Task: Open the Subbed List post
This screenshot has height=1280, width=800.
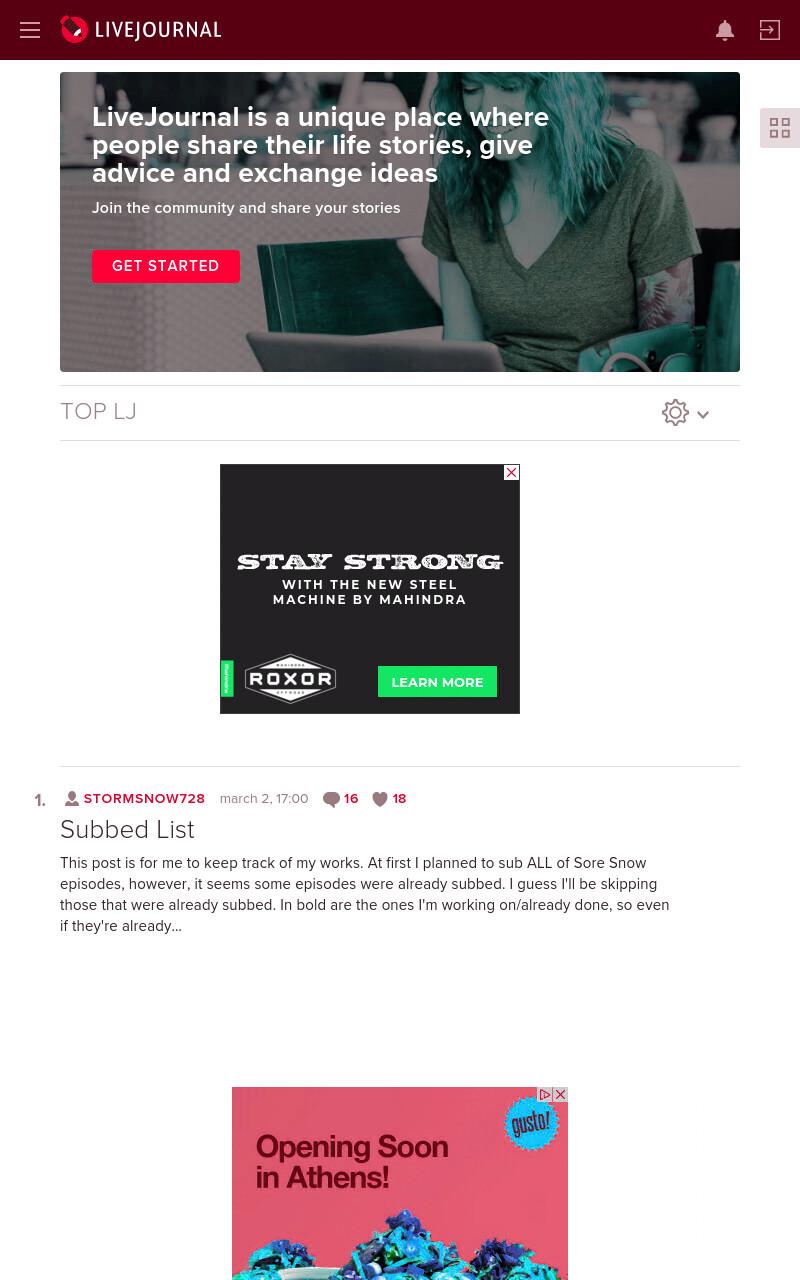Action: click(x=127, y=830)
